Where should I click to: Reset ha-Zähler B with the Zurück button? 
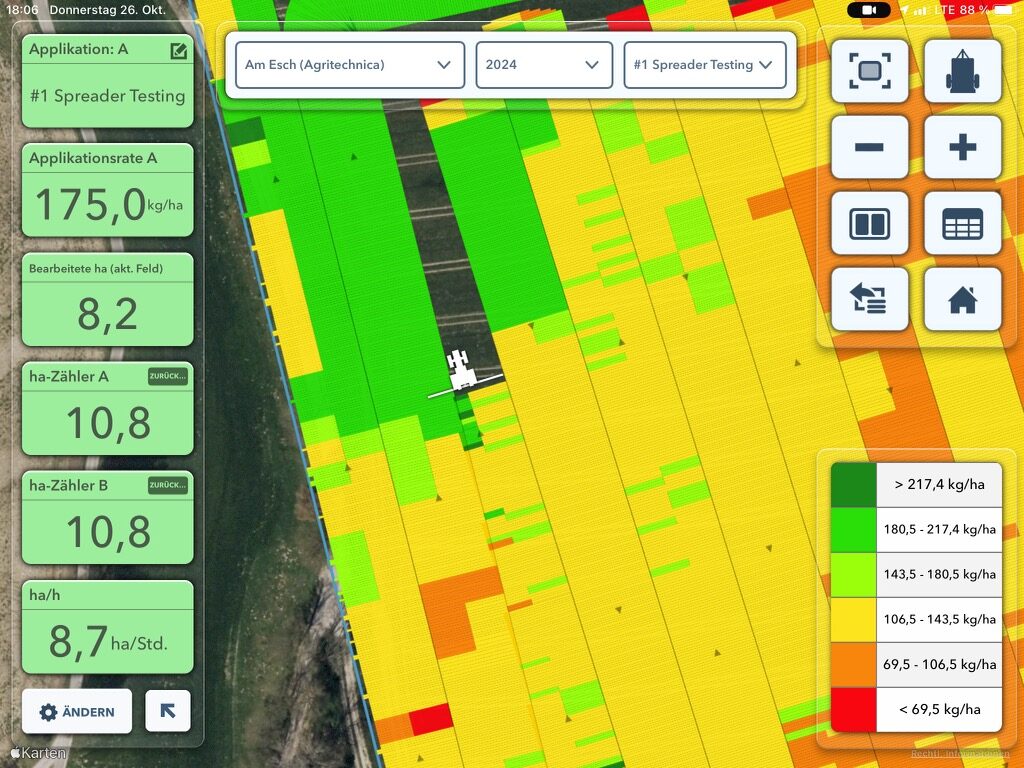click(167, 485)
